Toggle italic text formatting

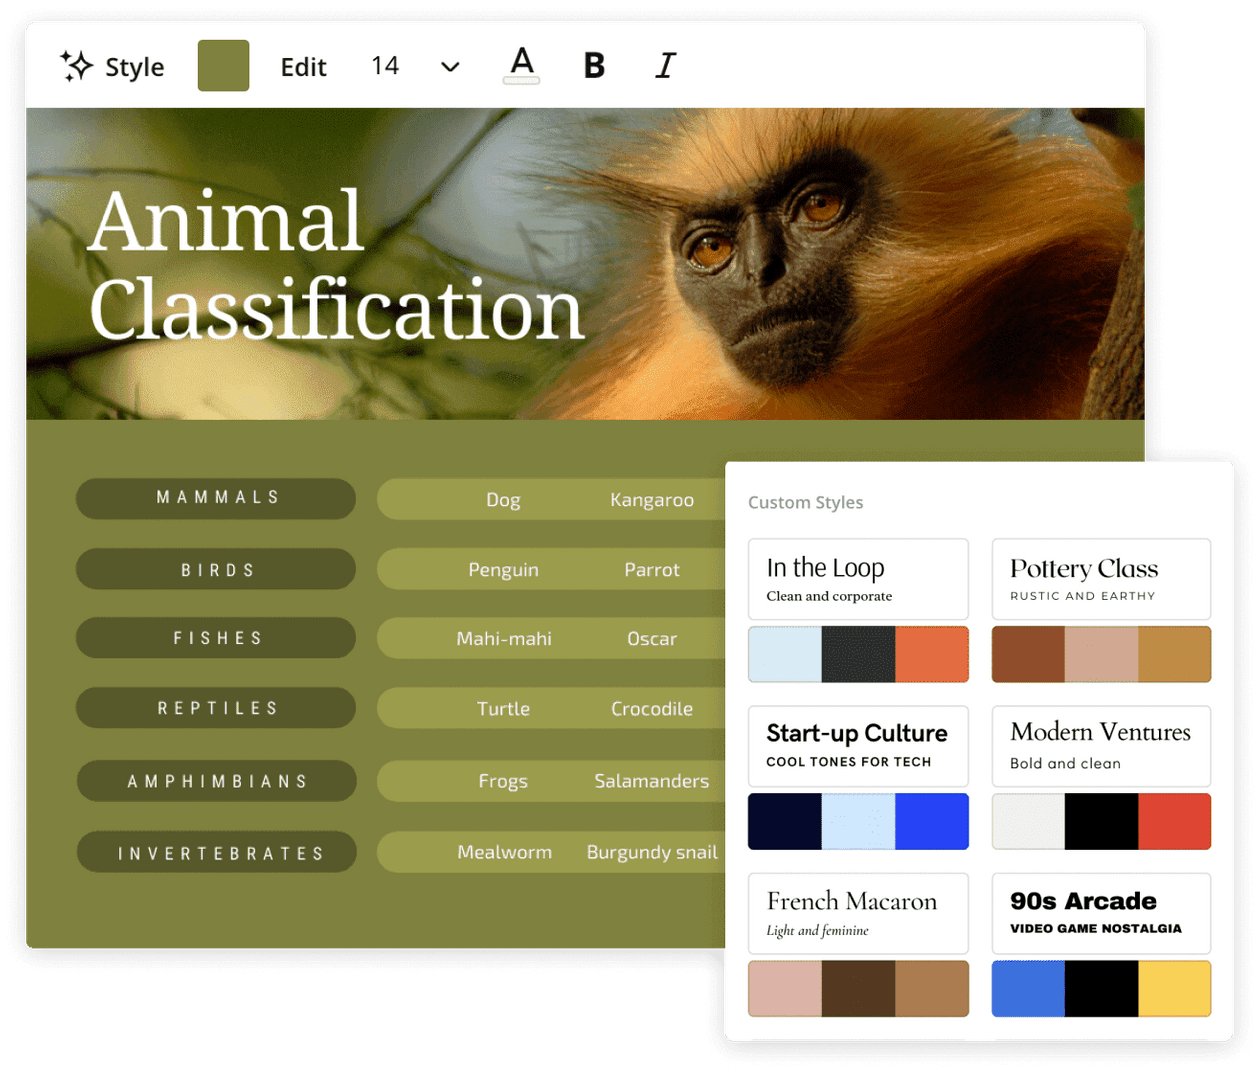click(x=665, y=66)
